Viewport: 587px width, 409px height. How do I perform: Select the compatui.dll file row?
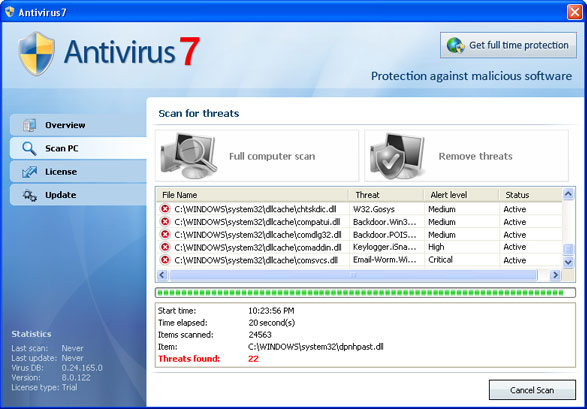coord(359,222)
